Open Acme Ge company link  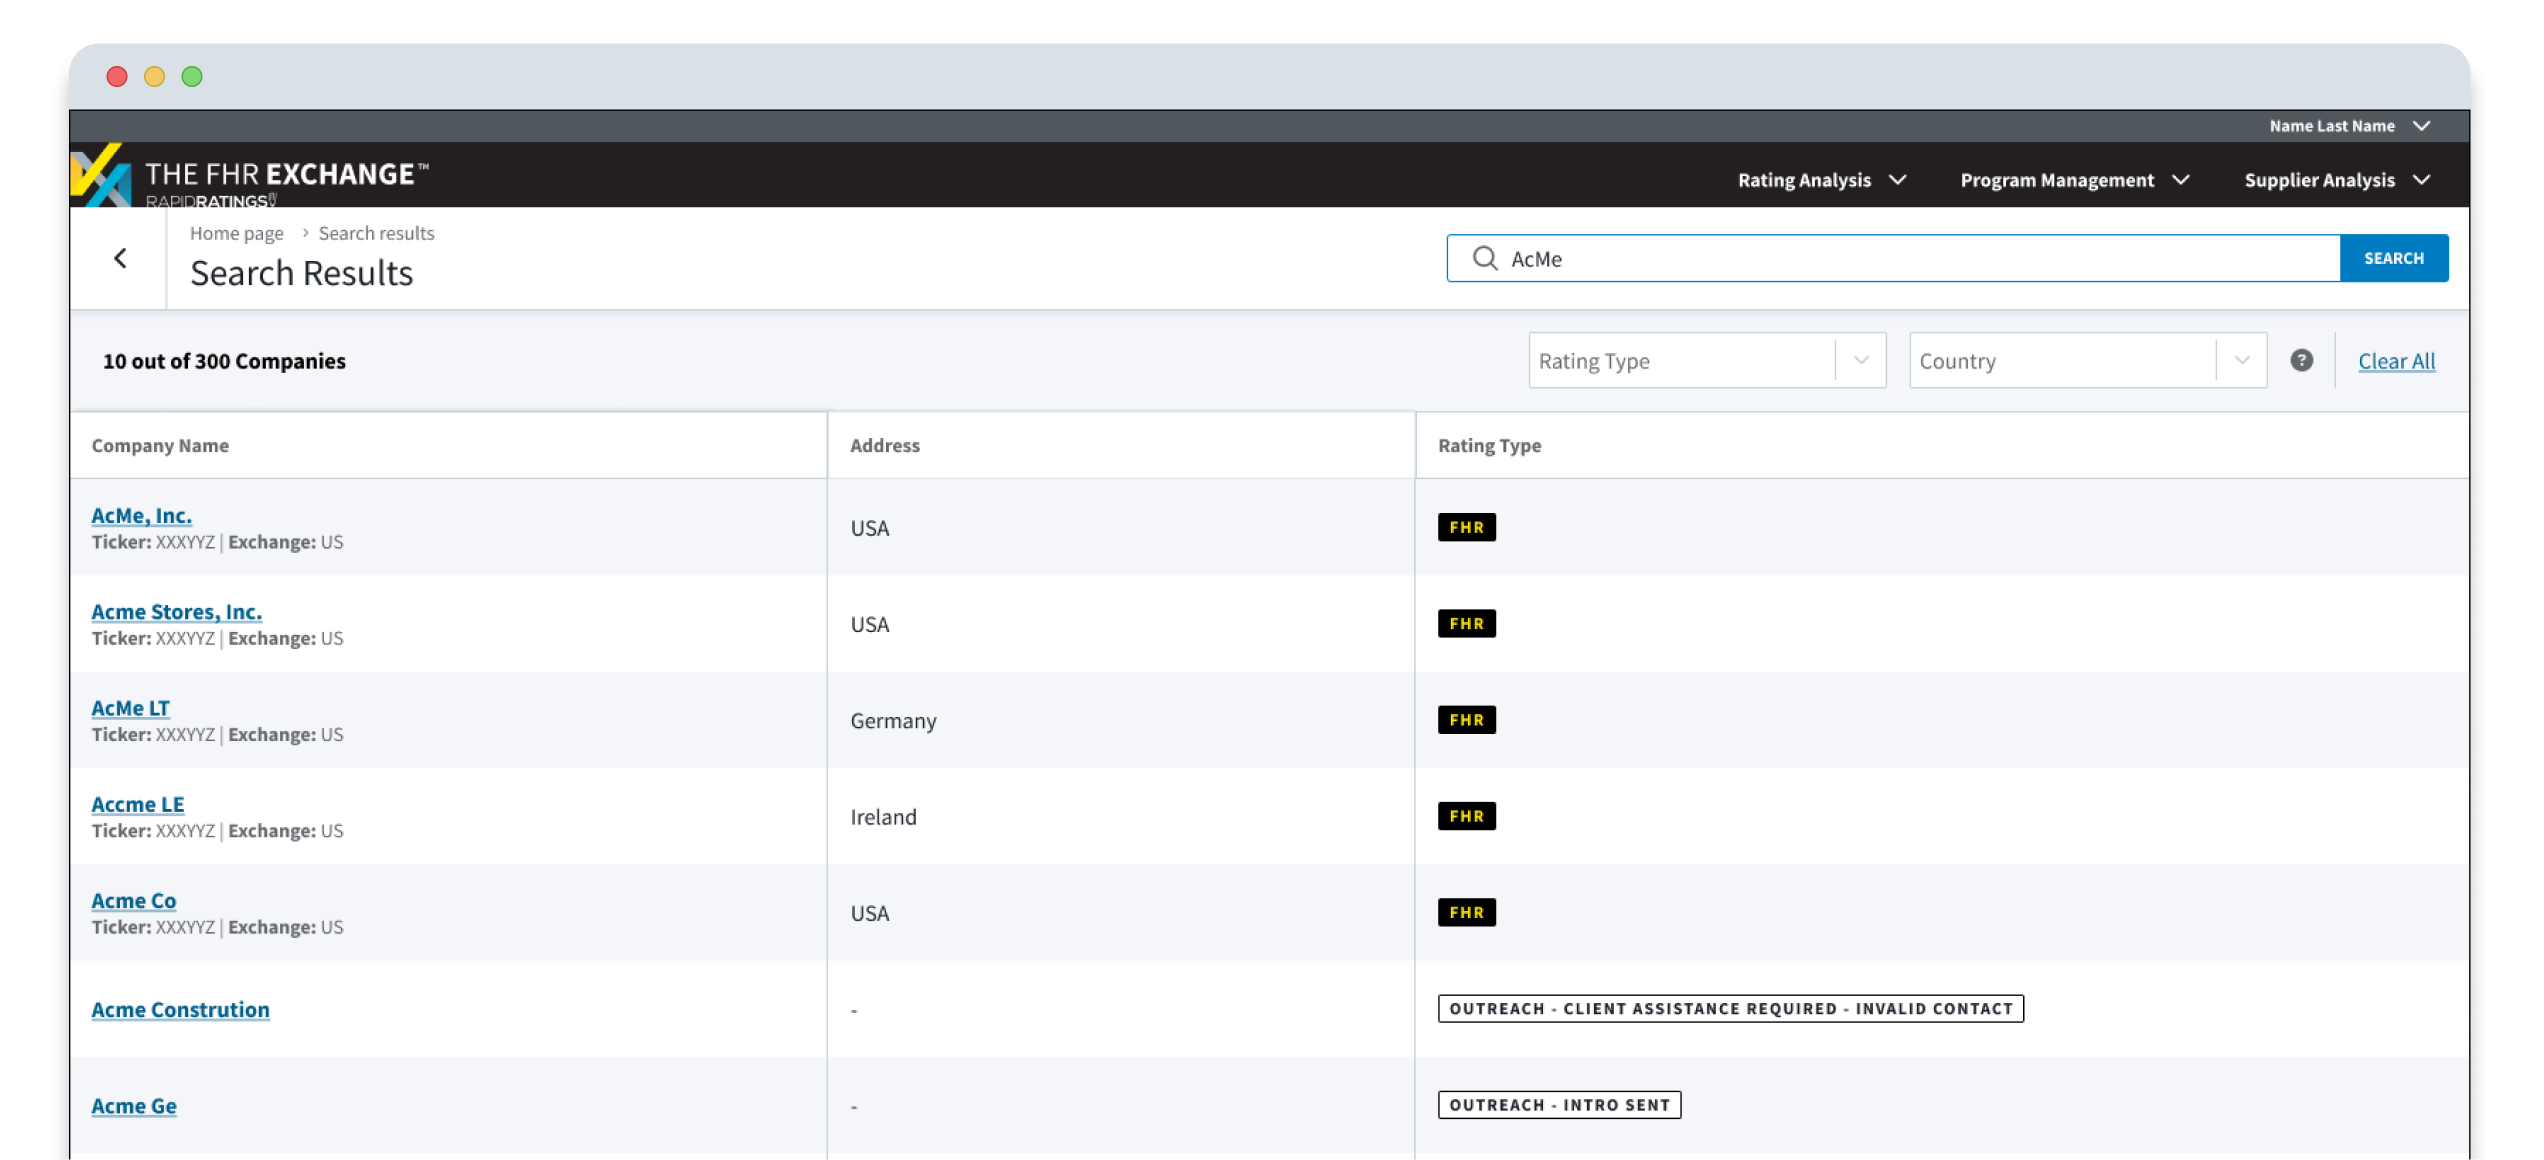[133, 1105]
